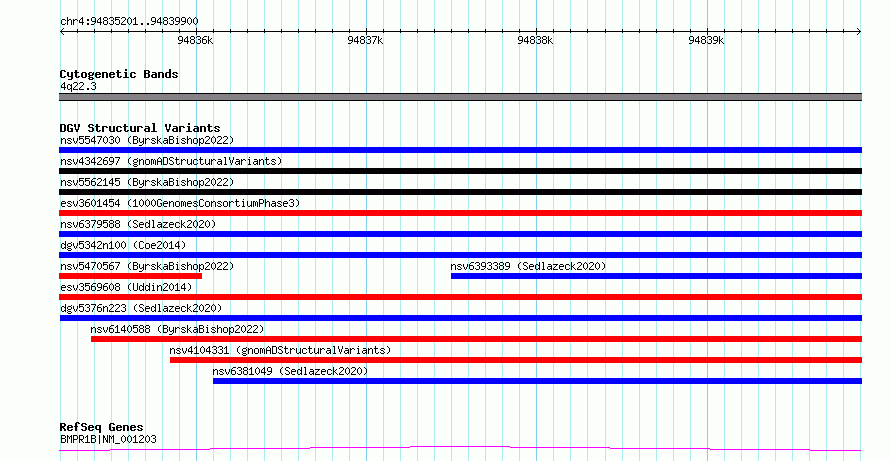The width and height of the screenshot is (890, 461).
Task: Click the Cytogenetic Bands track title
Action: click(x=119, y=74)
